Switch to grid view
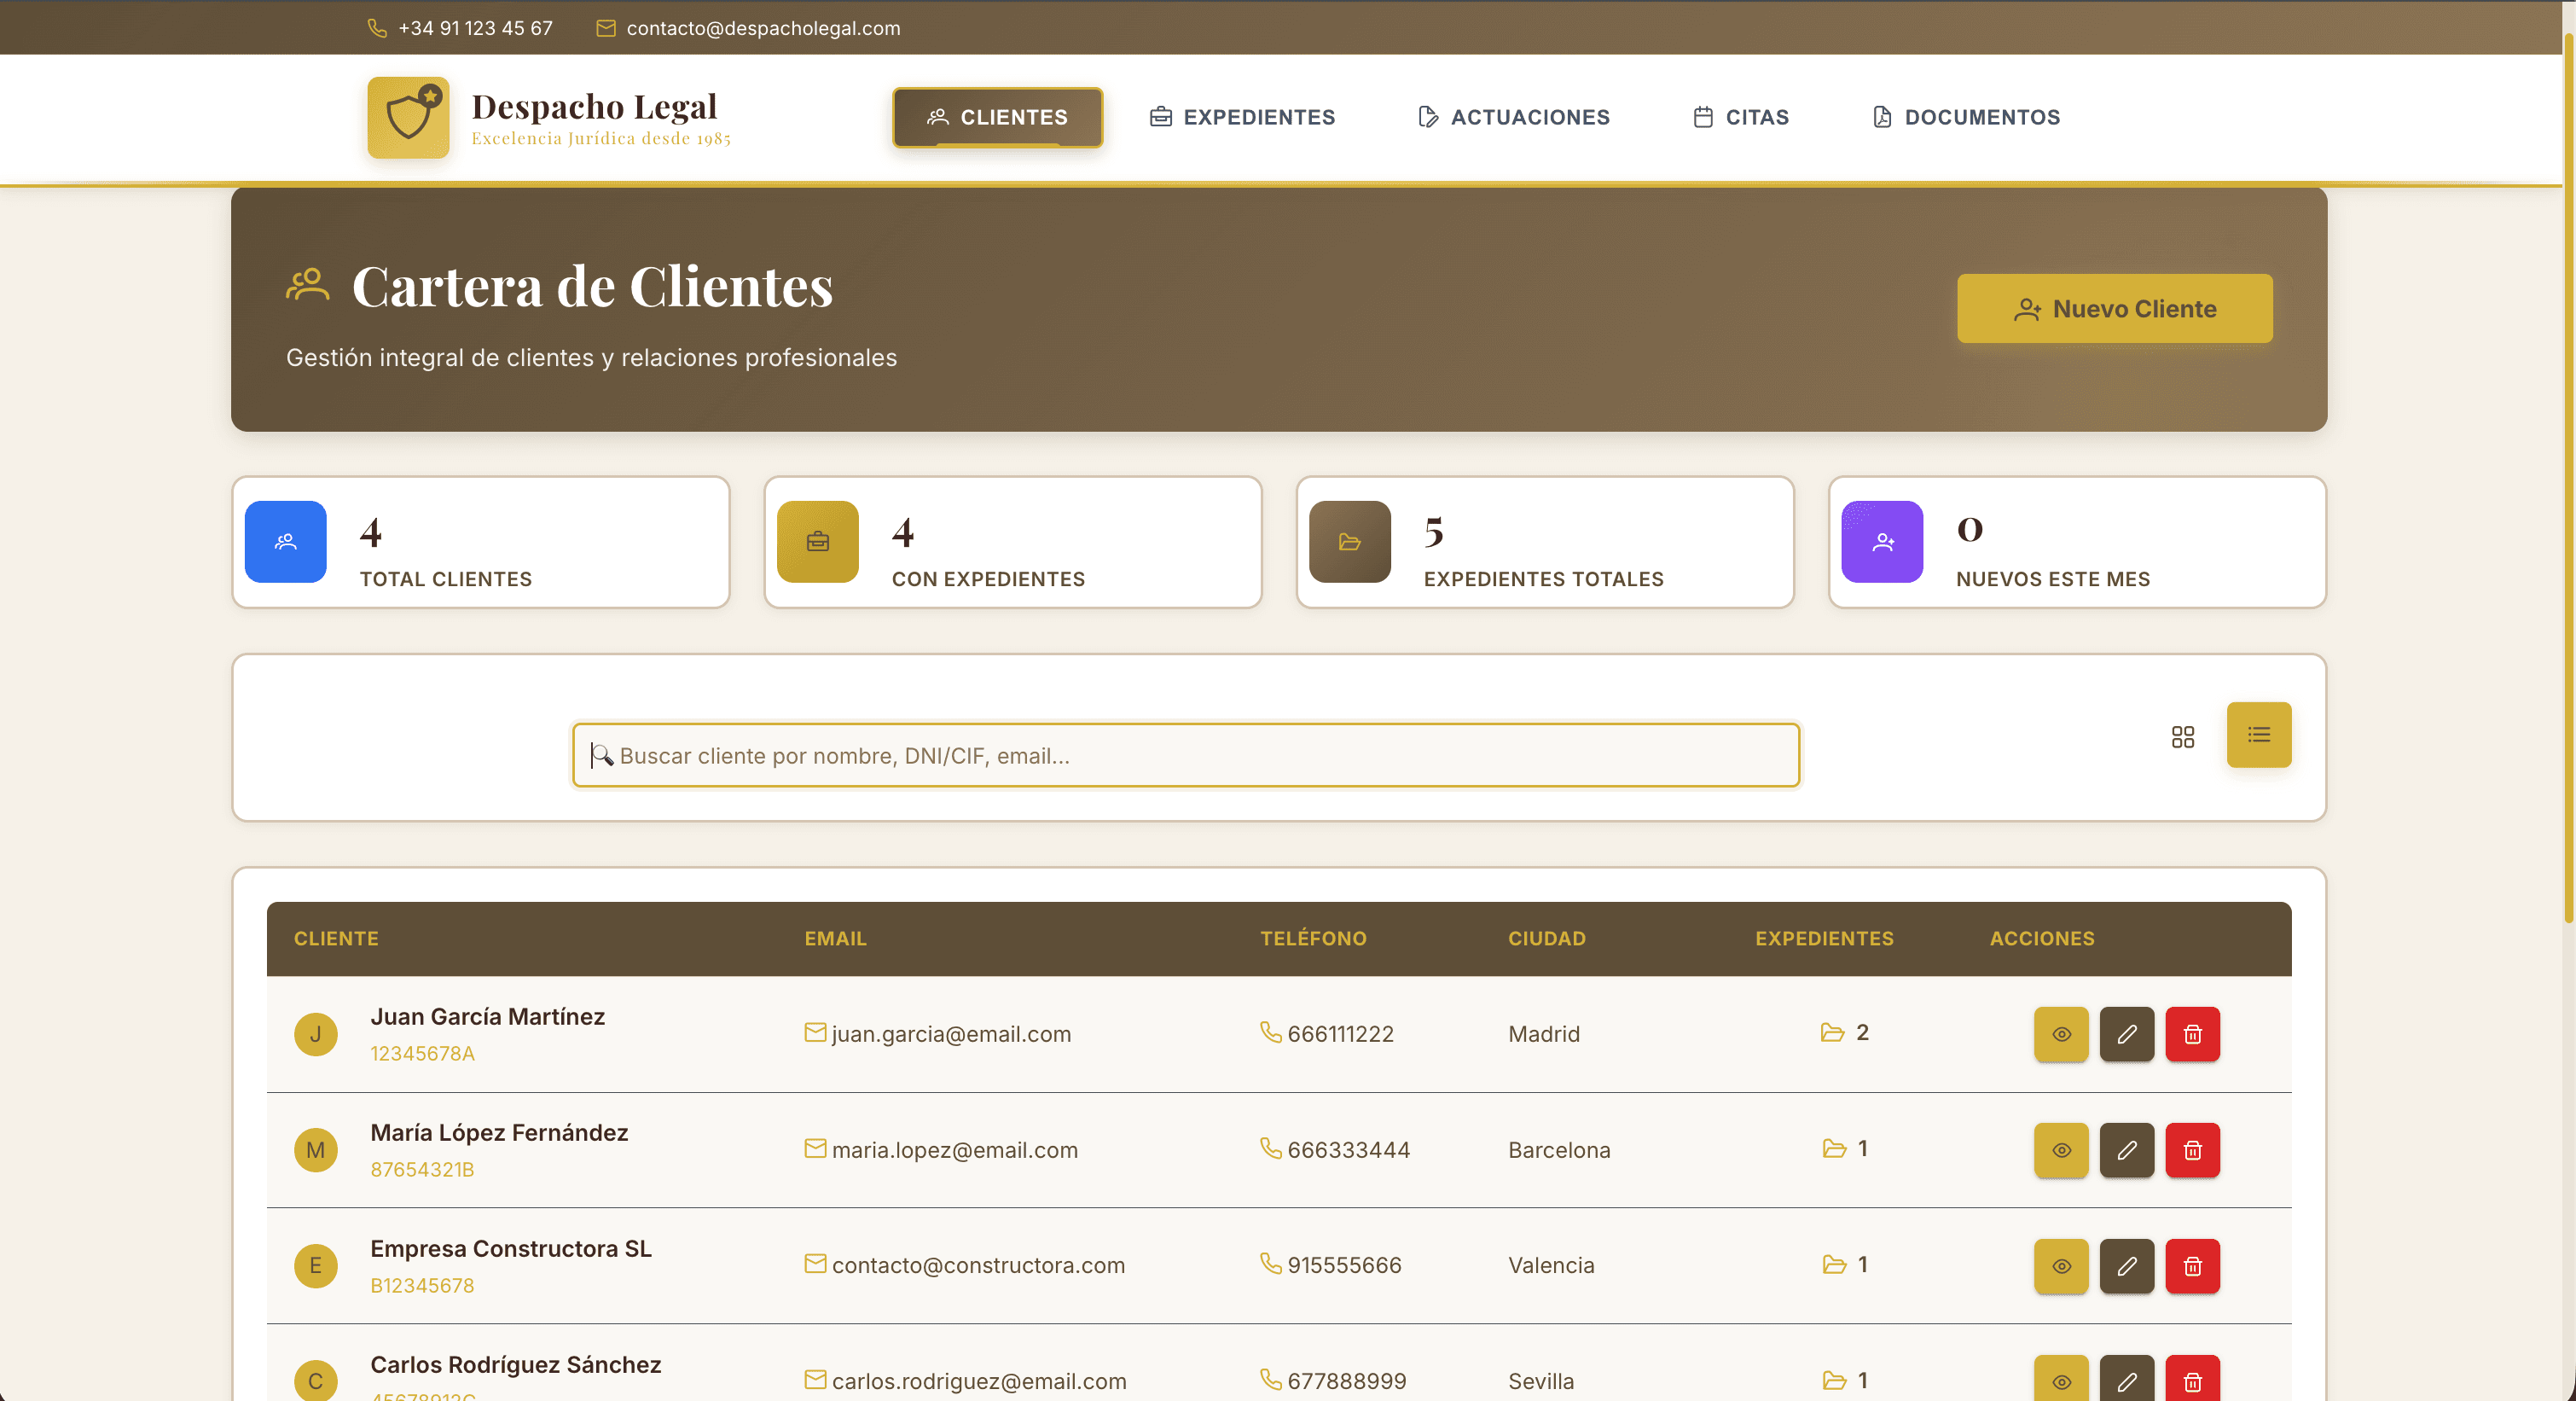Screen dimensions: 2576x1401 click(x=2183, y=736)
